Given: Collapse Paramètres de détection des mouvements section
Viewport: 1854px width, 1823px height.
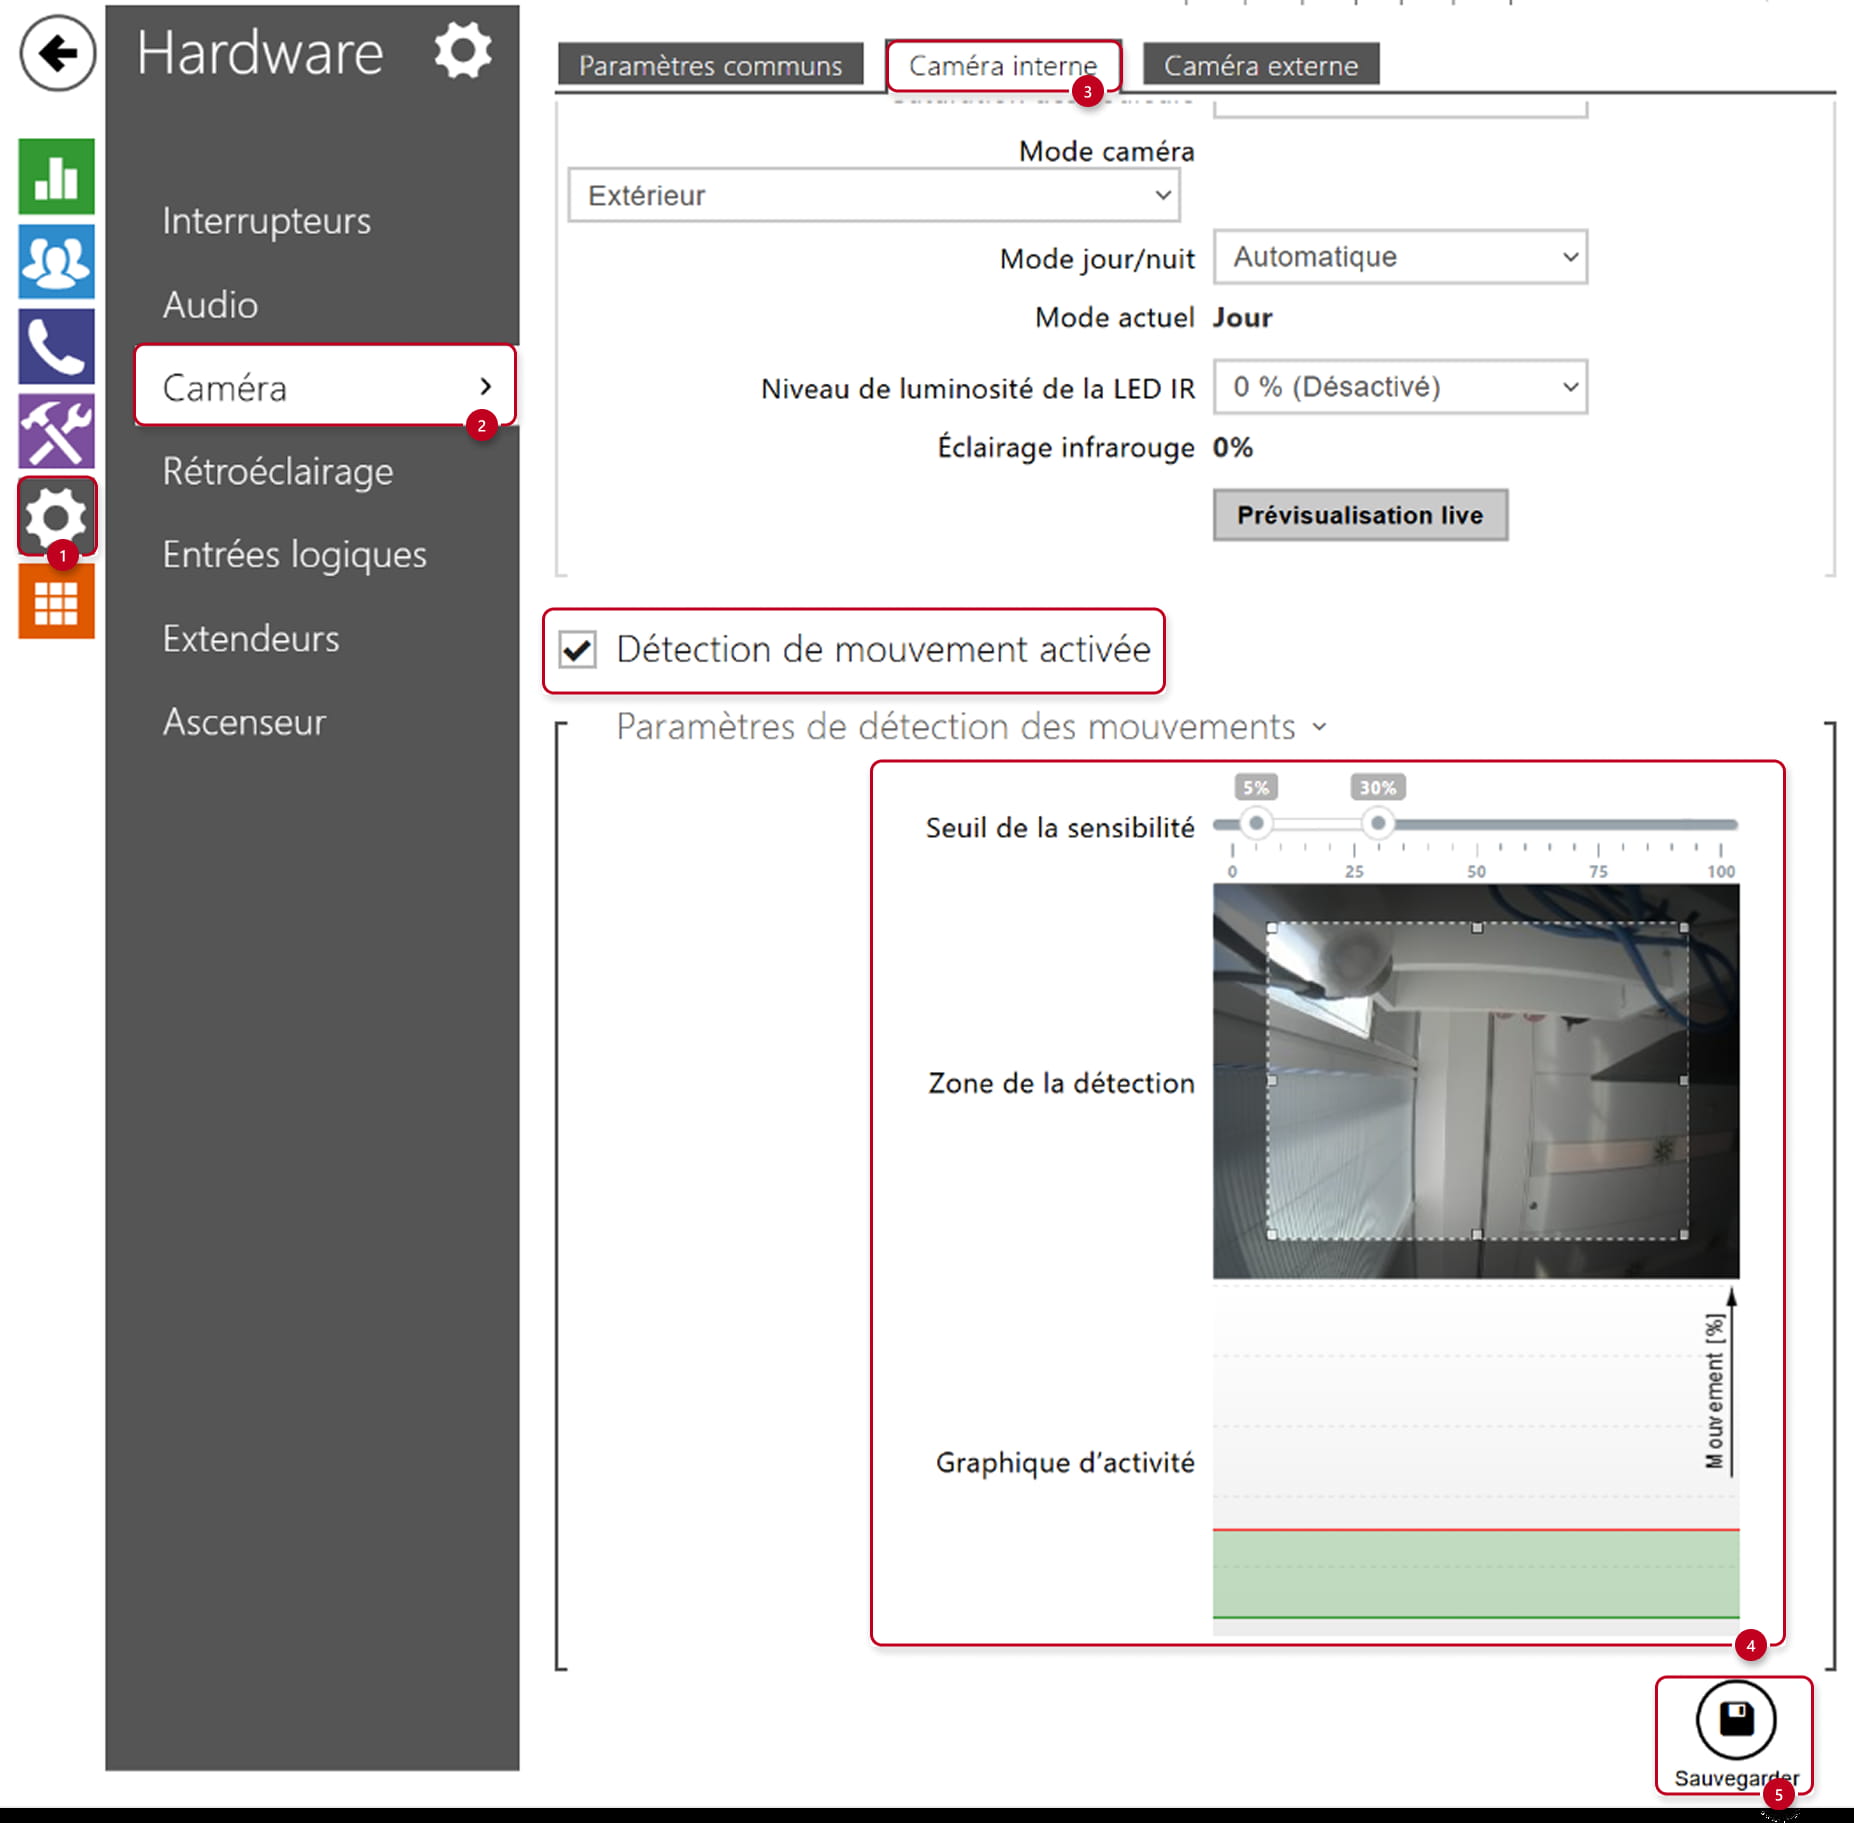Looking at the screenshot, I should pyautogui.click(x=970, y=727).
